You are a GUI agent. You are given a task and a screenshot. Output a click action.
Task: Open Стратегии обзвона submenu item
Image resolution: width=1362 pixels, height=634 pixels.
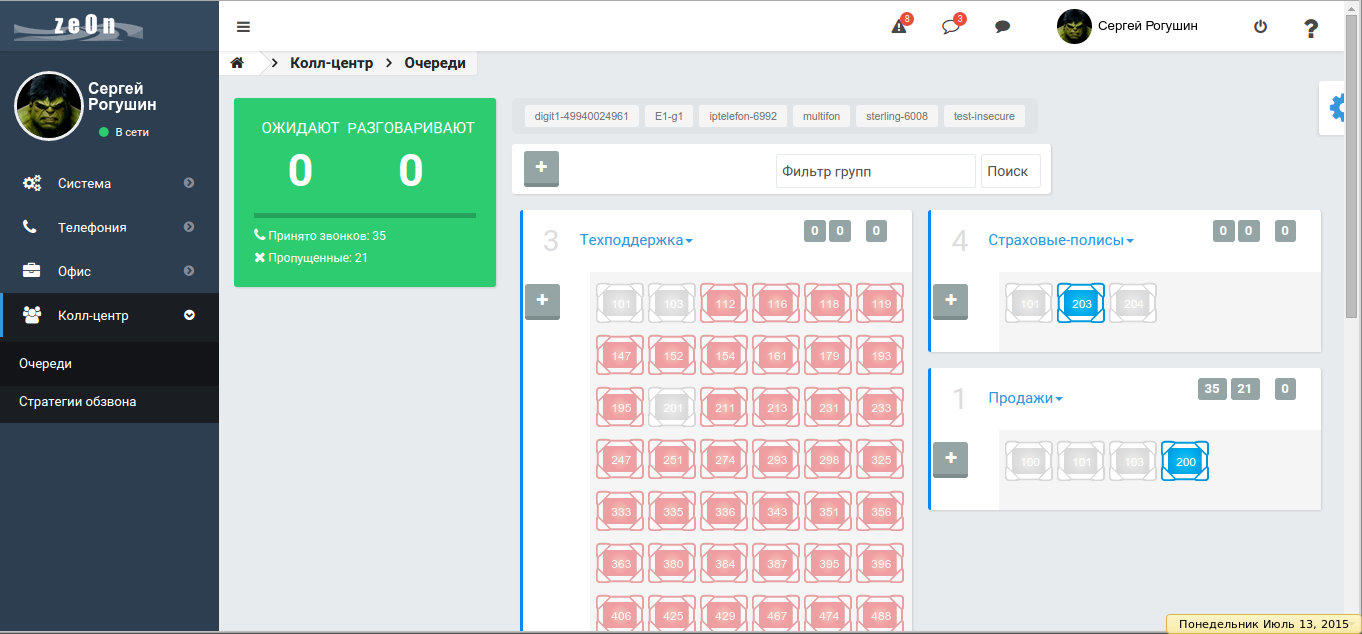click(109, 402)
